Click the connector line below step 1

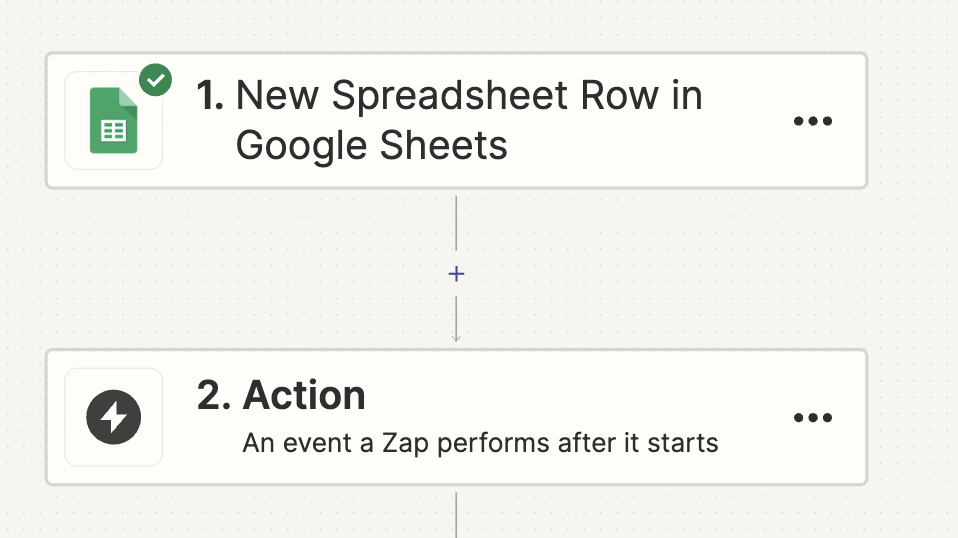click(456, 223)
